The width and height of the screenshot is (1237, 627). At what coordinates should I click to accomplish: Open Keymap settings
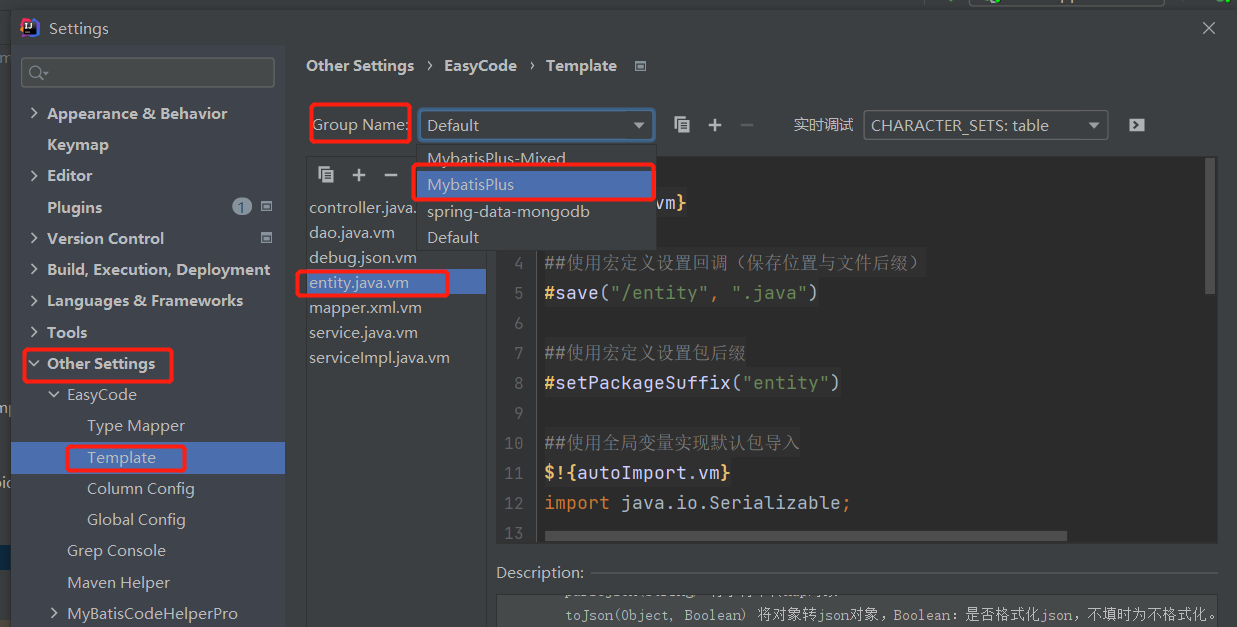point(78,144)
